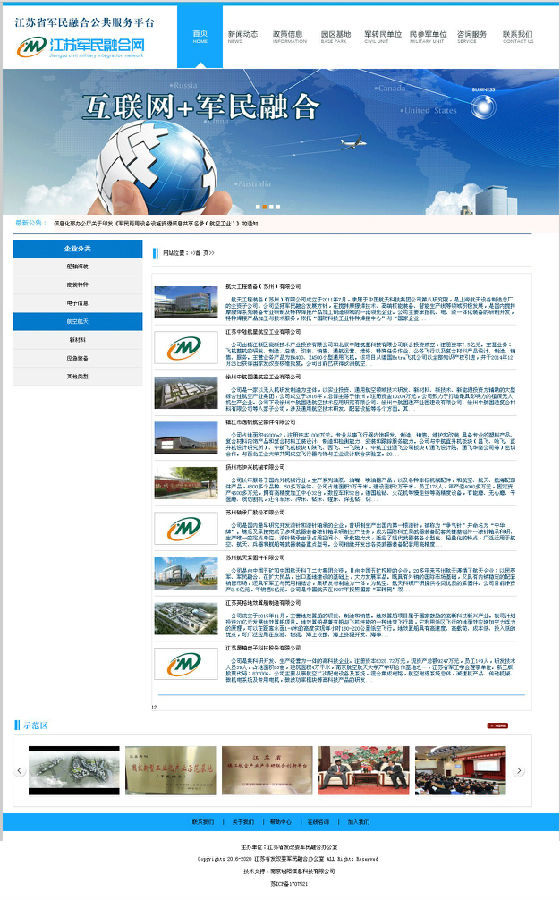Open the meeting-with-flowers carousel photo
560x900 pixels.
364,770
